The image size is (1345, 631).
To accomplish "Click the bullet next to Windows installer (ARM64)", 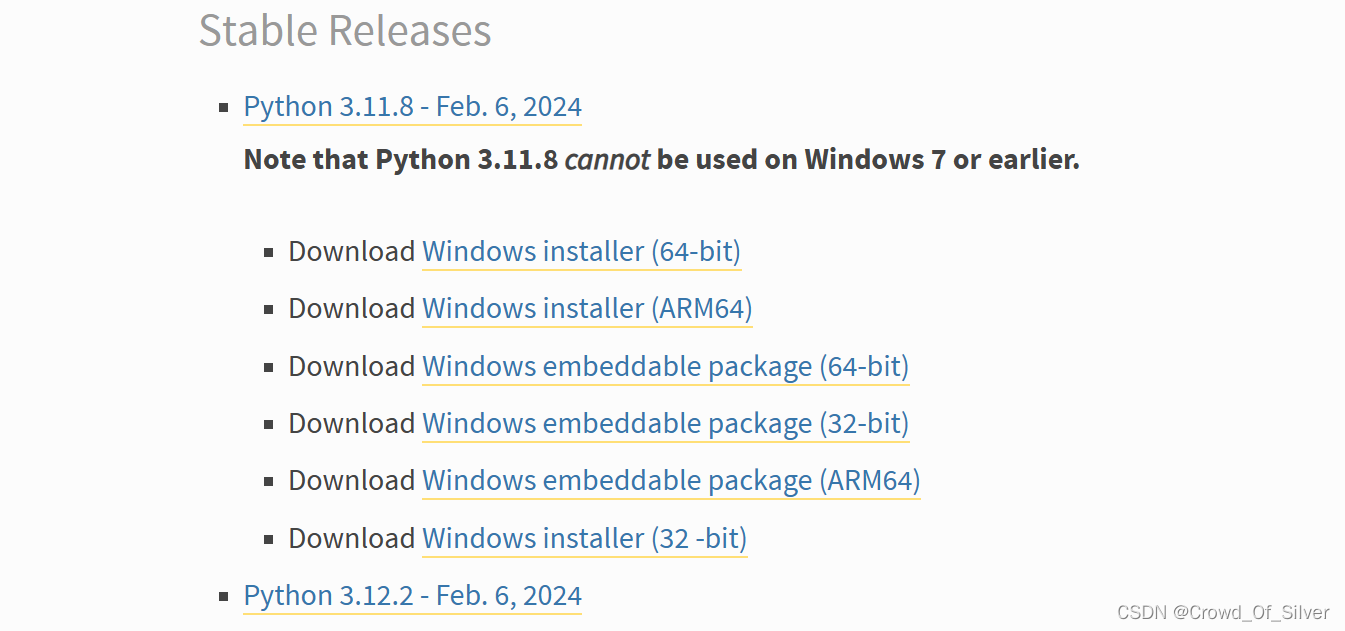I will click(269, 307).
